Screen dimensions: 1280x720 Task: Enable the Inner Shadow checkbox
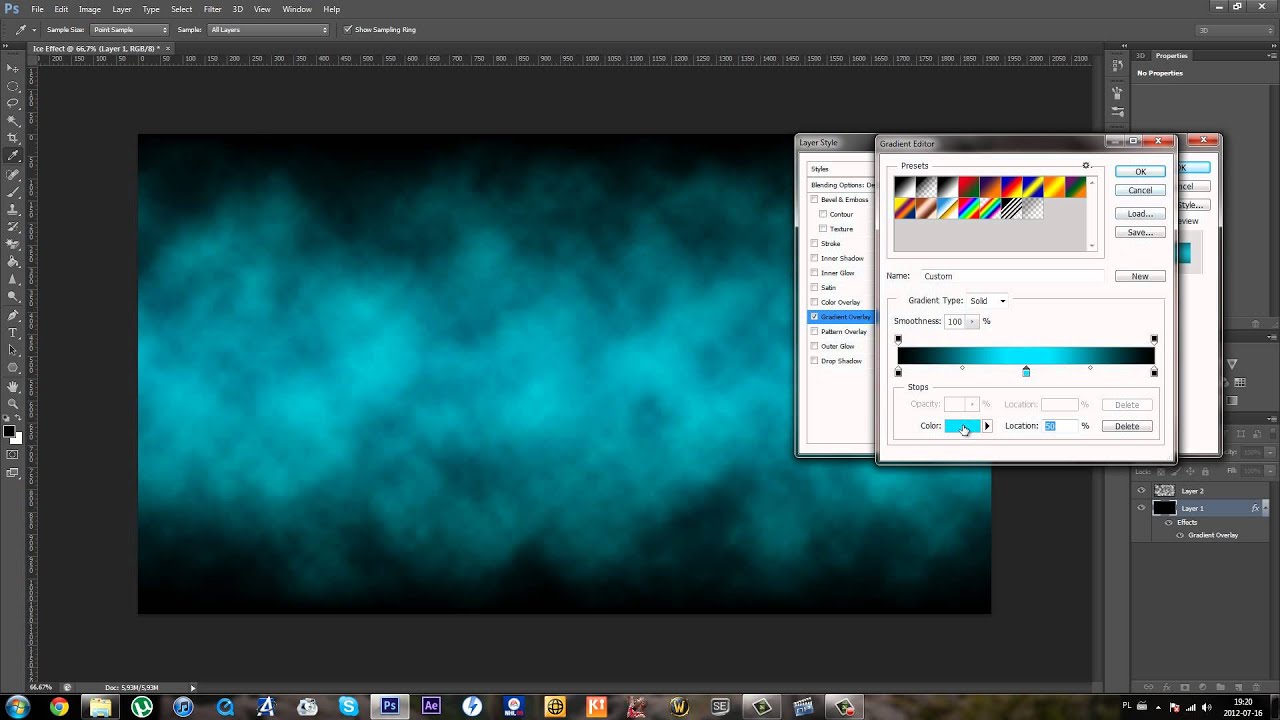pyautogui.click(x=814, y=258)
